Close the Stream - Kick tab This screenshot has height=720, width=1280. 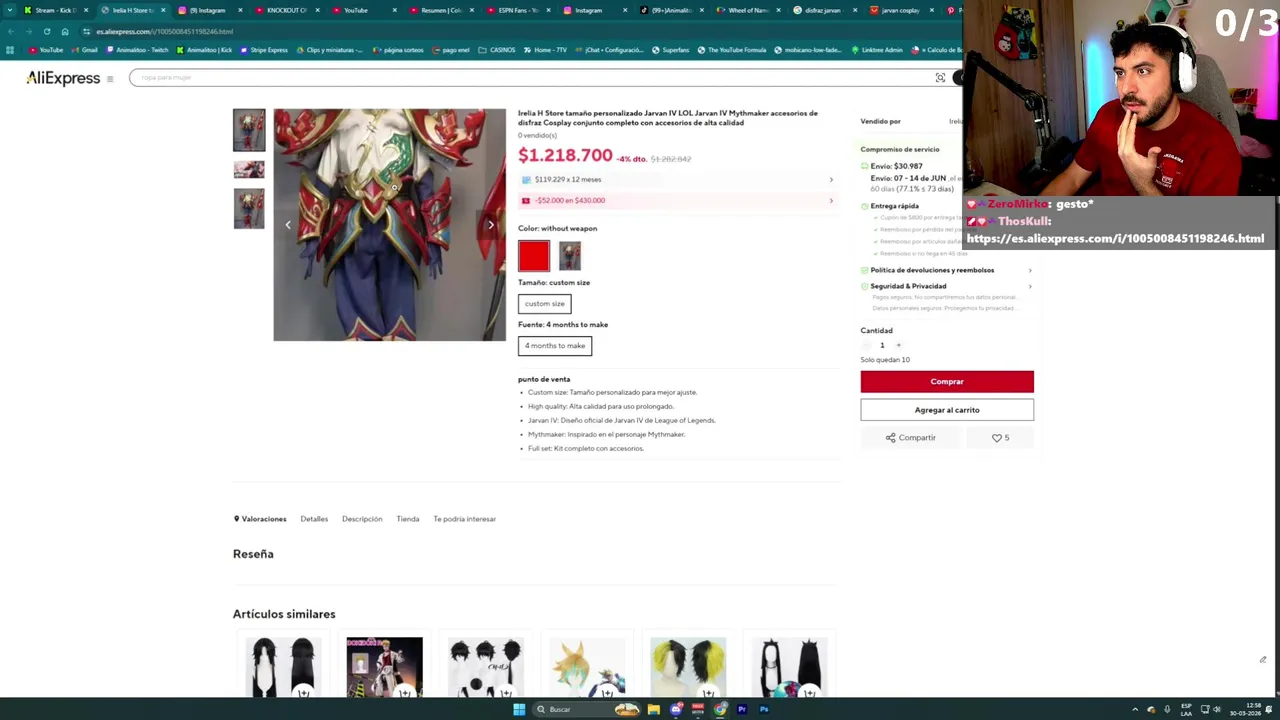click(86, 10)
